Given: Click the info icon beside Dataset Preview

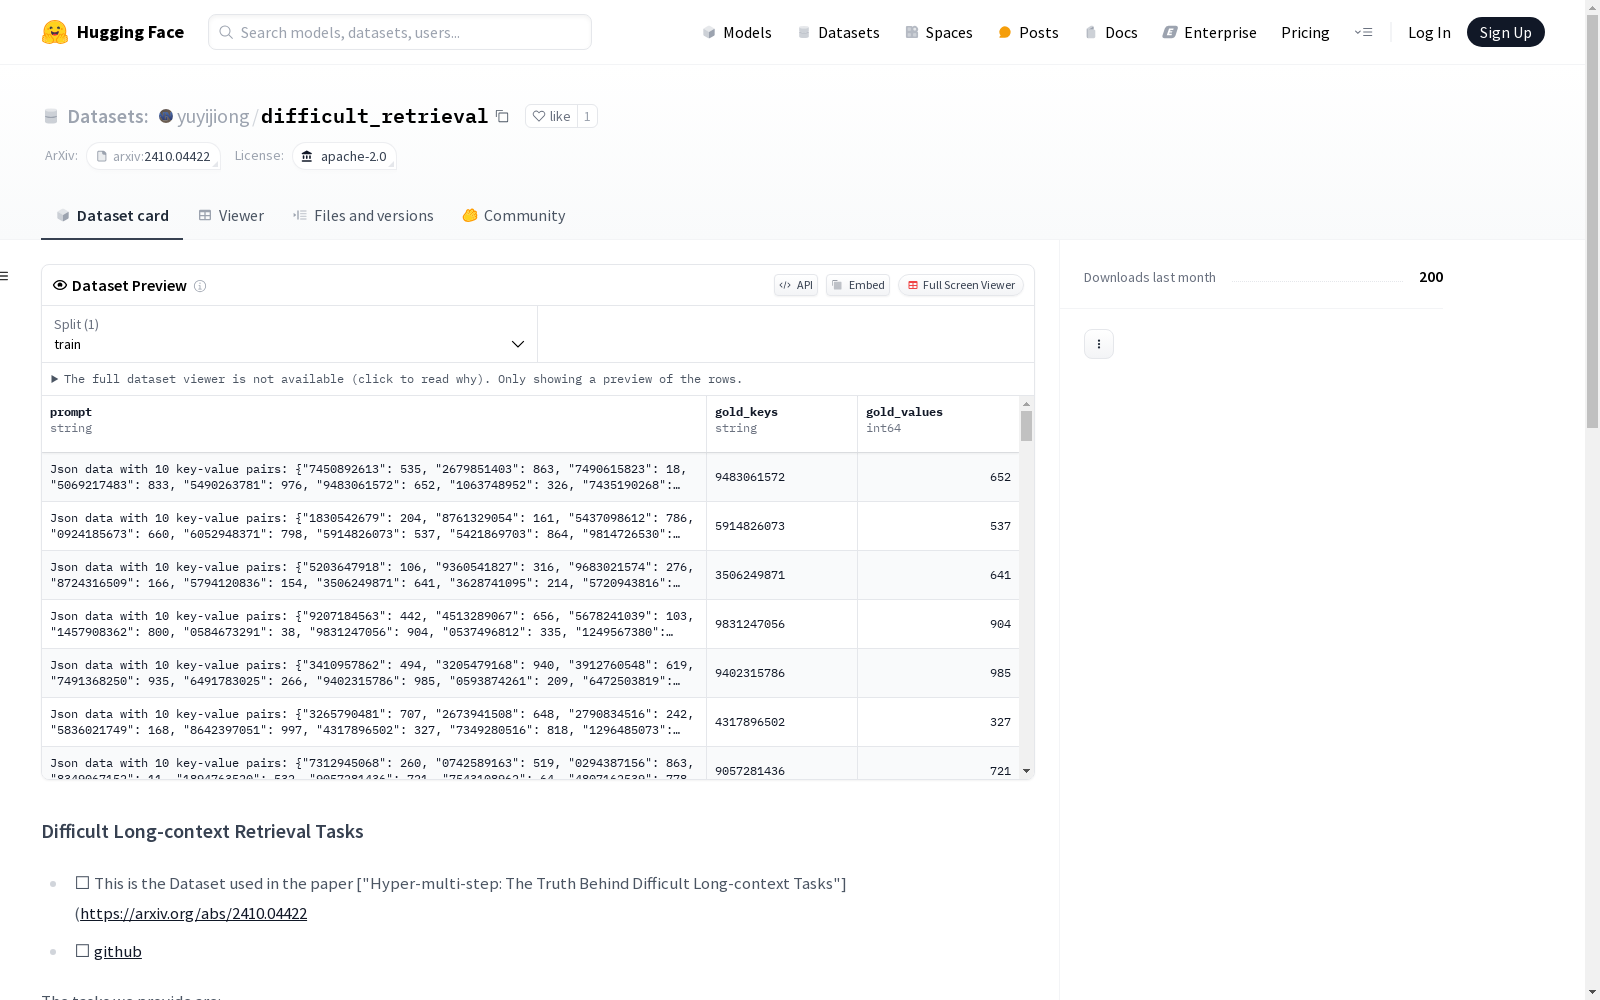Looking at the screenshot, I should point(200,286).
